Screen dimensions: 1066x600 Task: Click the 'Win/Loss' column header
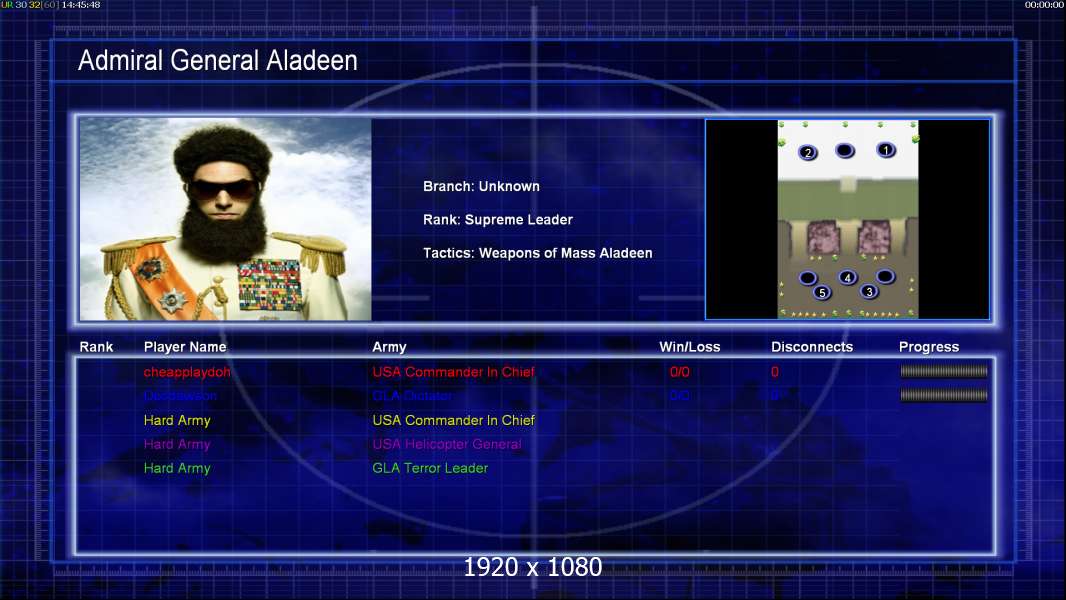point(689,347)
